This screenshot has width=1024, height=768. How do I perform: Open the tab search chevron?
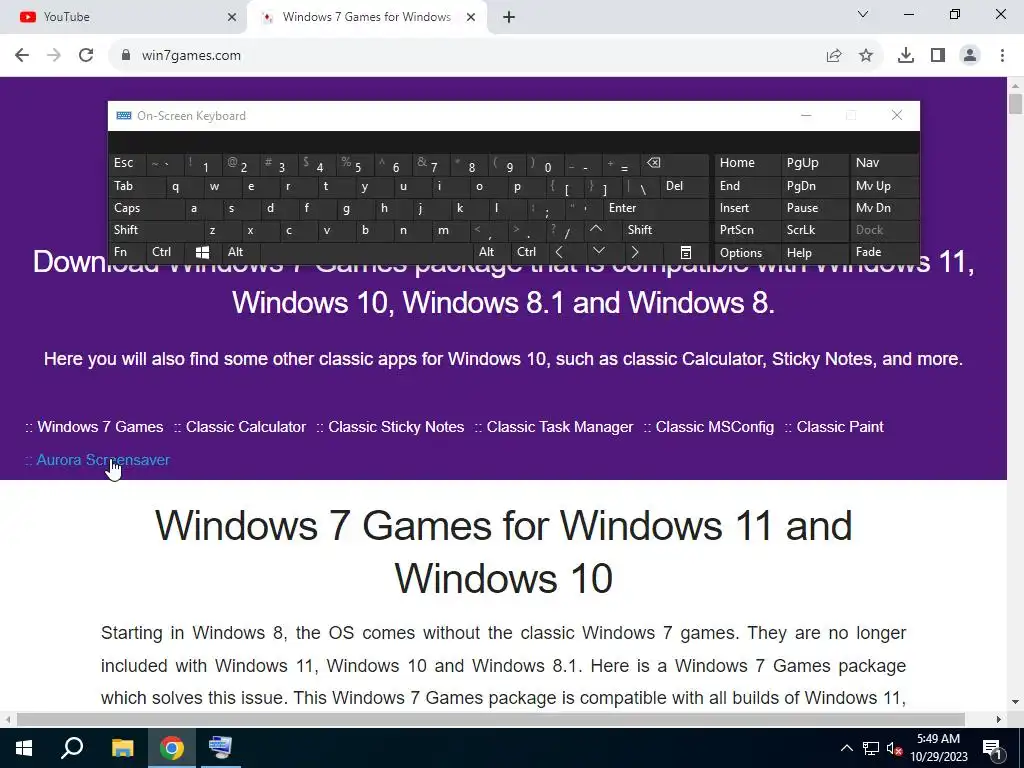click(x=863, y=14)
